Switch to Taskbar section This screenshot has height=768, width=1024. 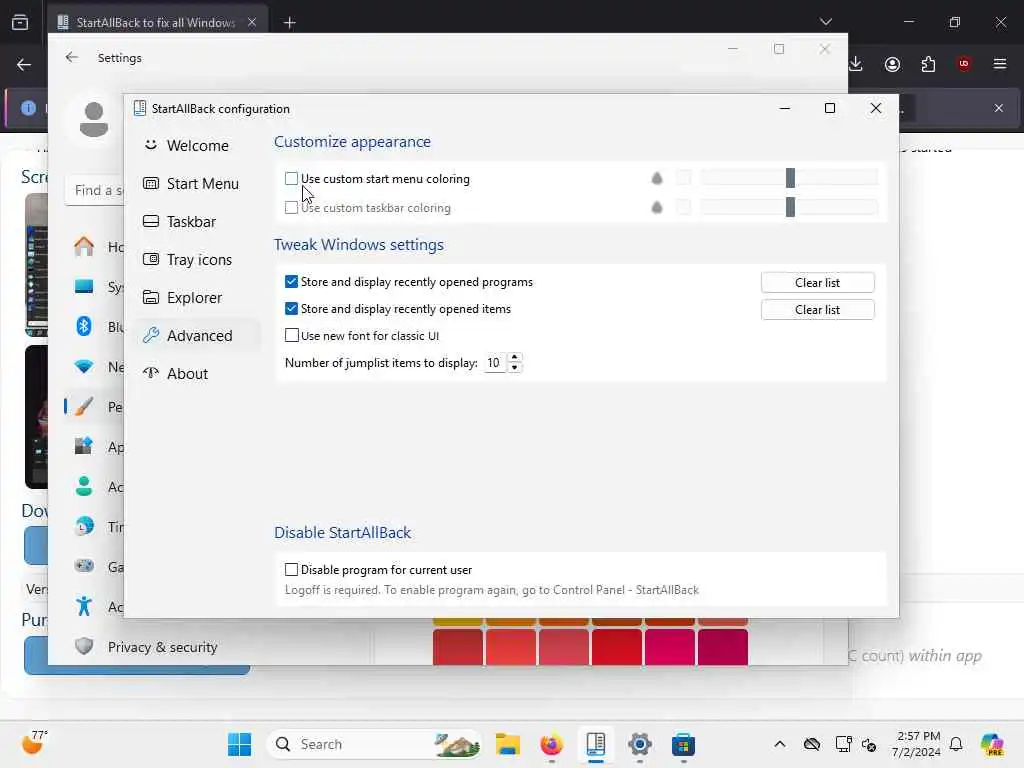click(x=197, y=221)
